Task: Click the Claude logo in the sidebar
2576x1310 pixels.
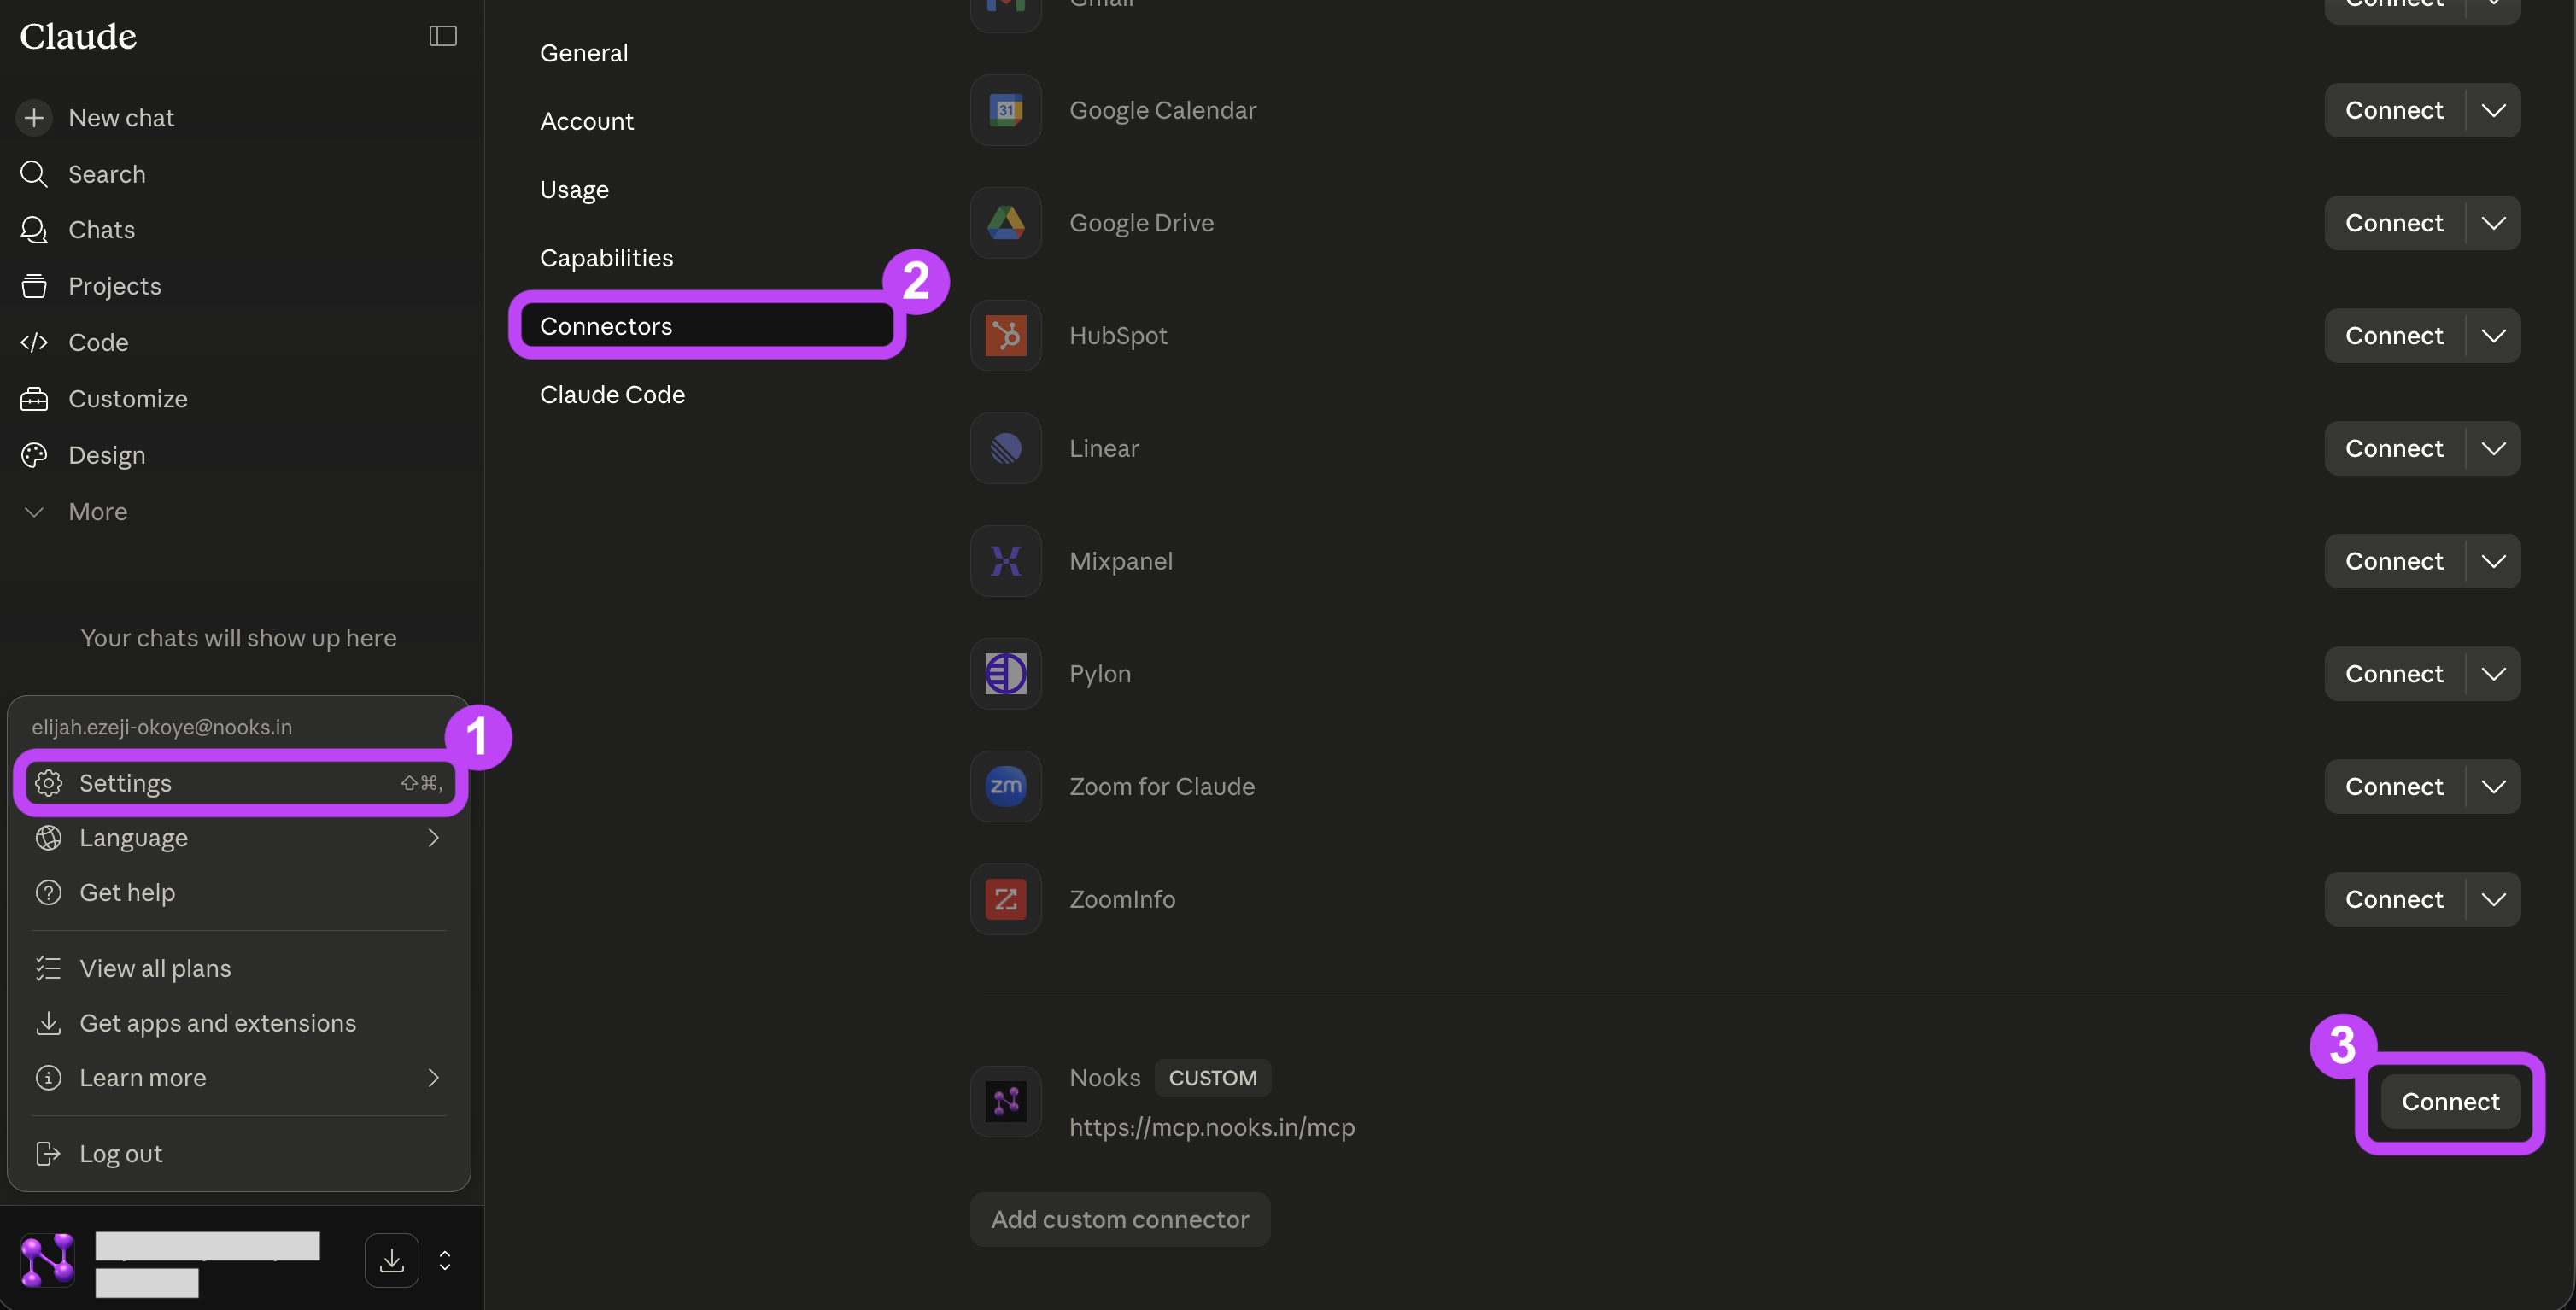Action: pos(78,36)
